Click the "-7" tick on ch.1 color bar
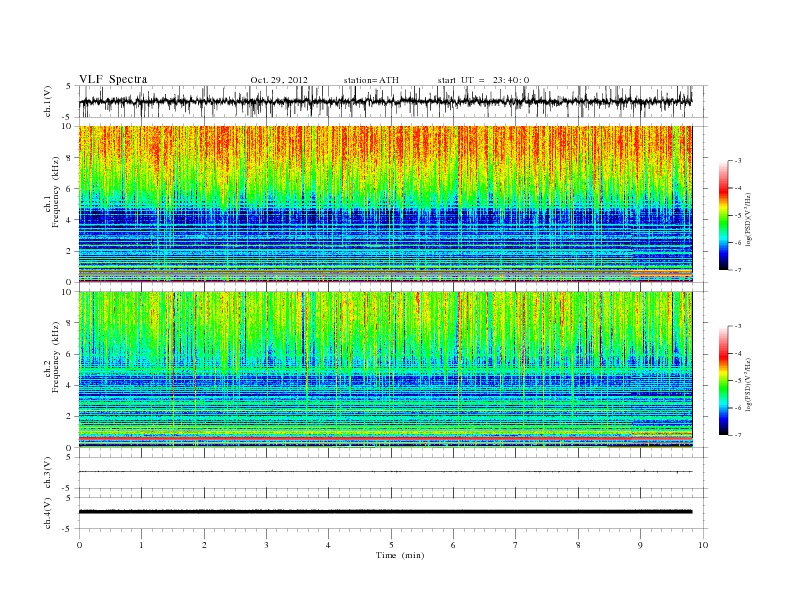 point(738,270)
